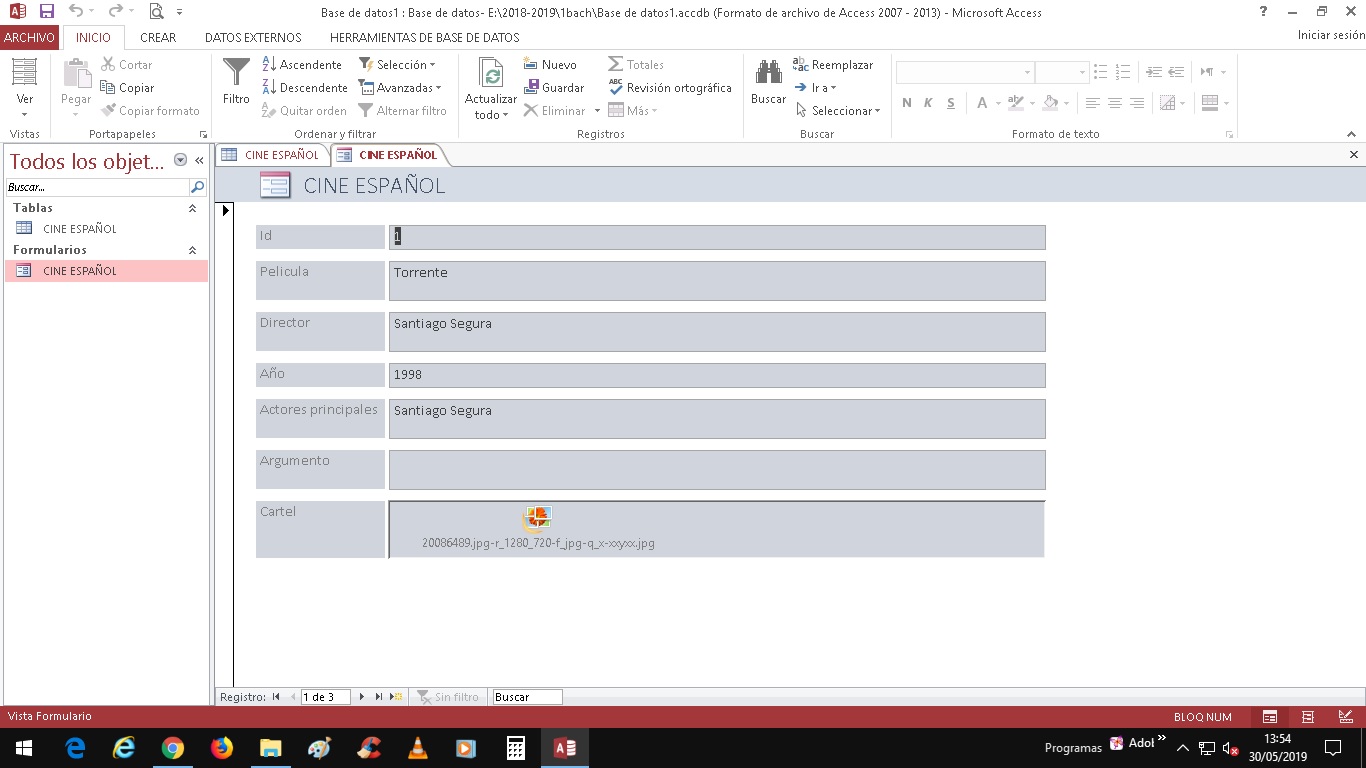Screen dimensions: 1366x768
Task: Click the empty Argumento field
Action: tap(717, 470)
